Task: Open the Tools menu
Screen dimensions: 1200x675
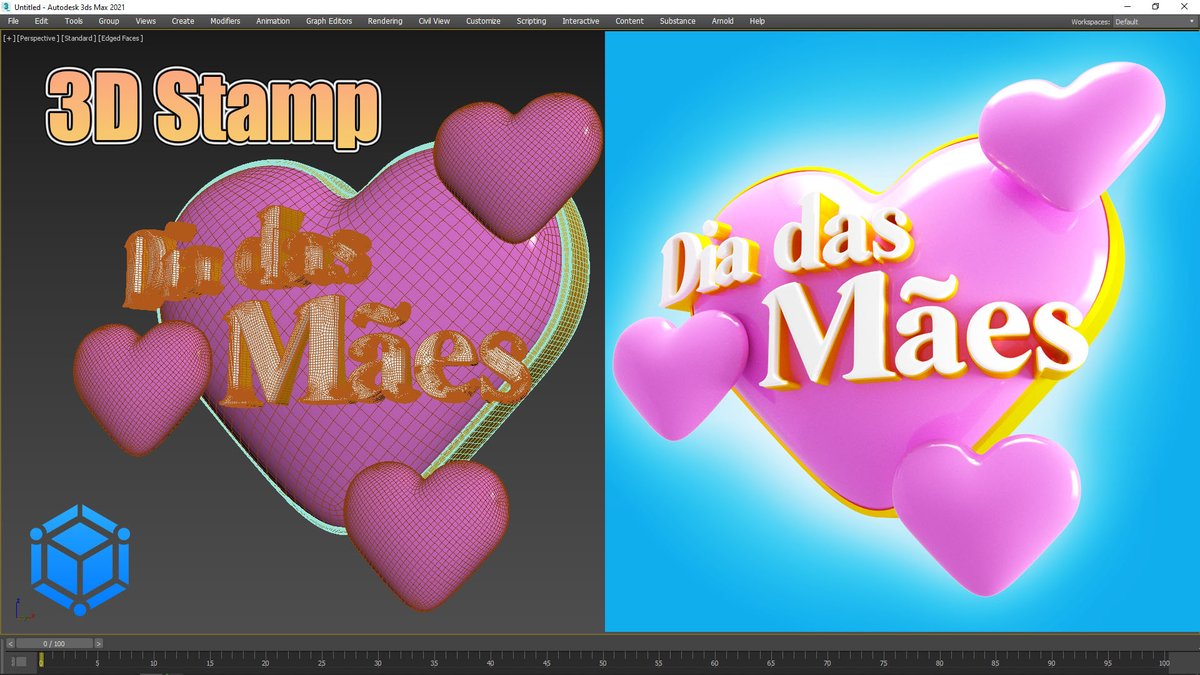Action: (x=74, y=21)
